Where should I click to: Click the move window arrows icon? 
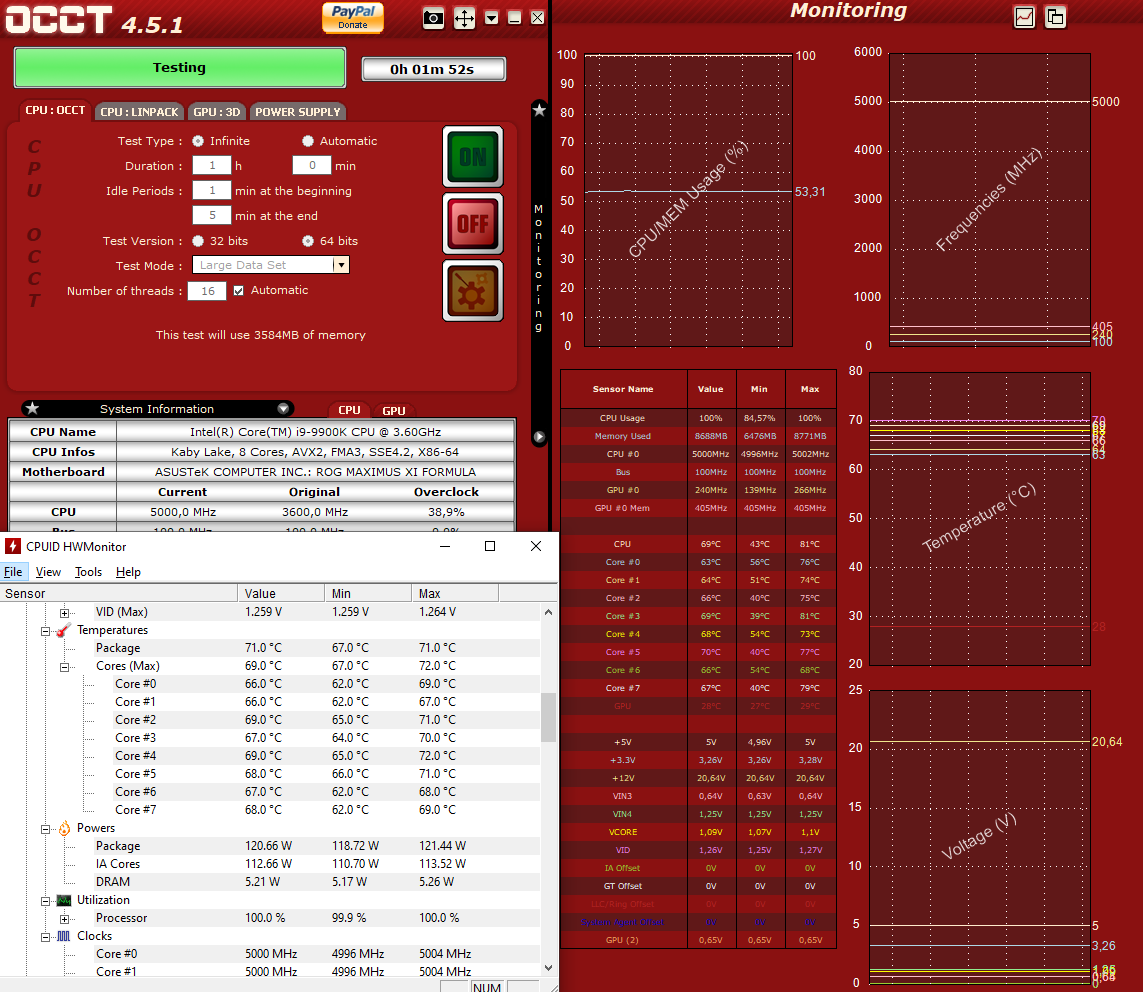coord(464,17)
